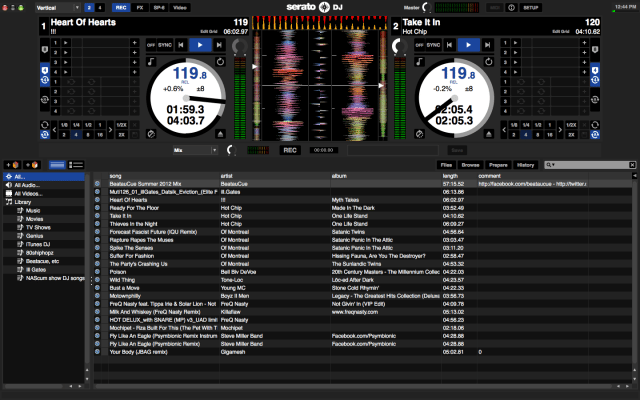The width and height of the screenshot is (640, 400).
Task: Jump to the previous track on deck 2
Action: tap(449, 45)
